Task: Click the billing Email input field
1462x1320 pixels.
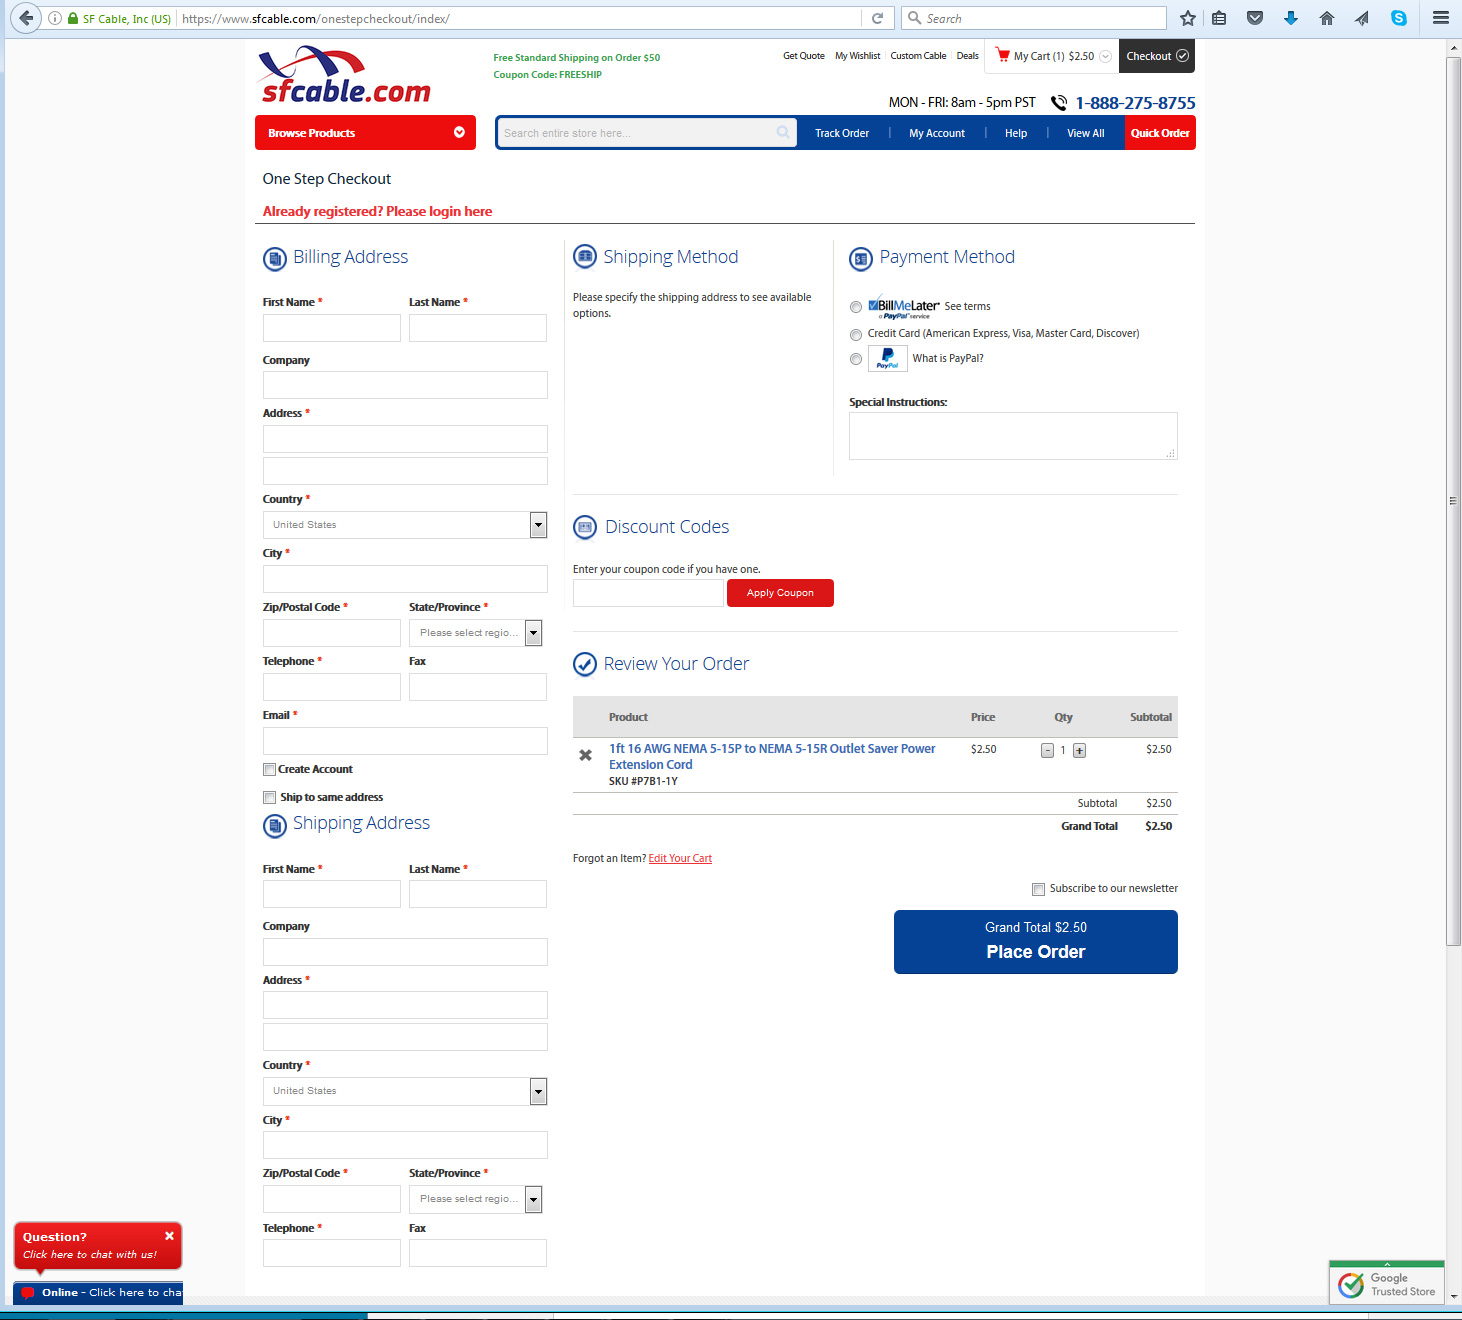Action: tap(405, 741)
